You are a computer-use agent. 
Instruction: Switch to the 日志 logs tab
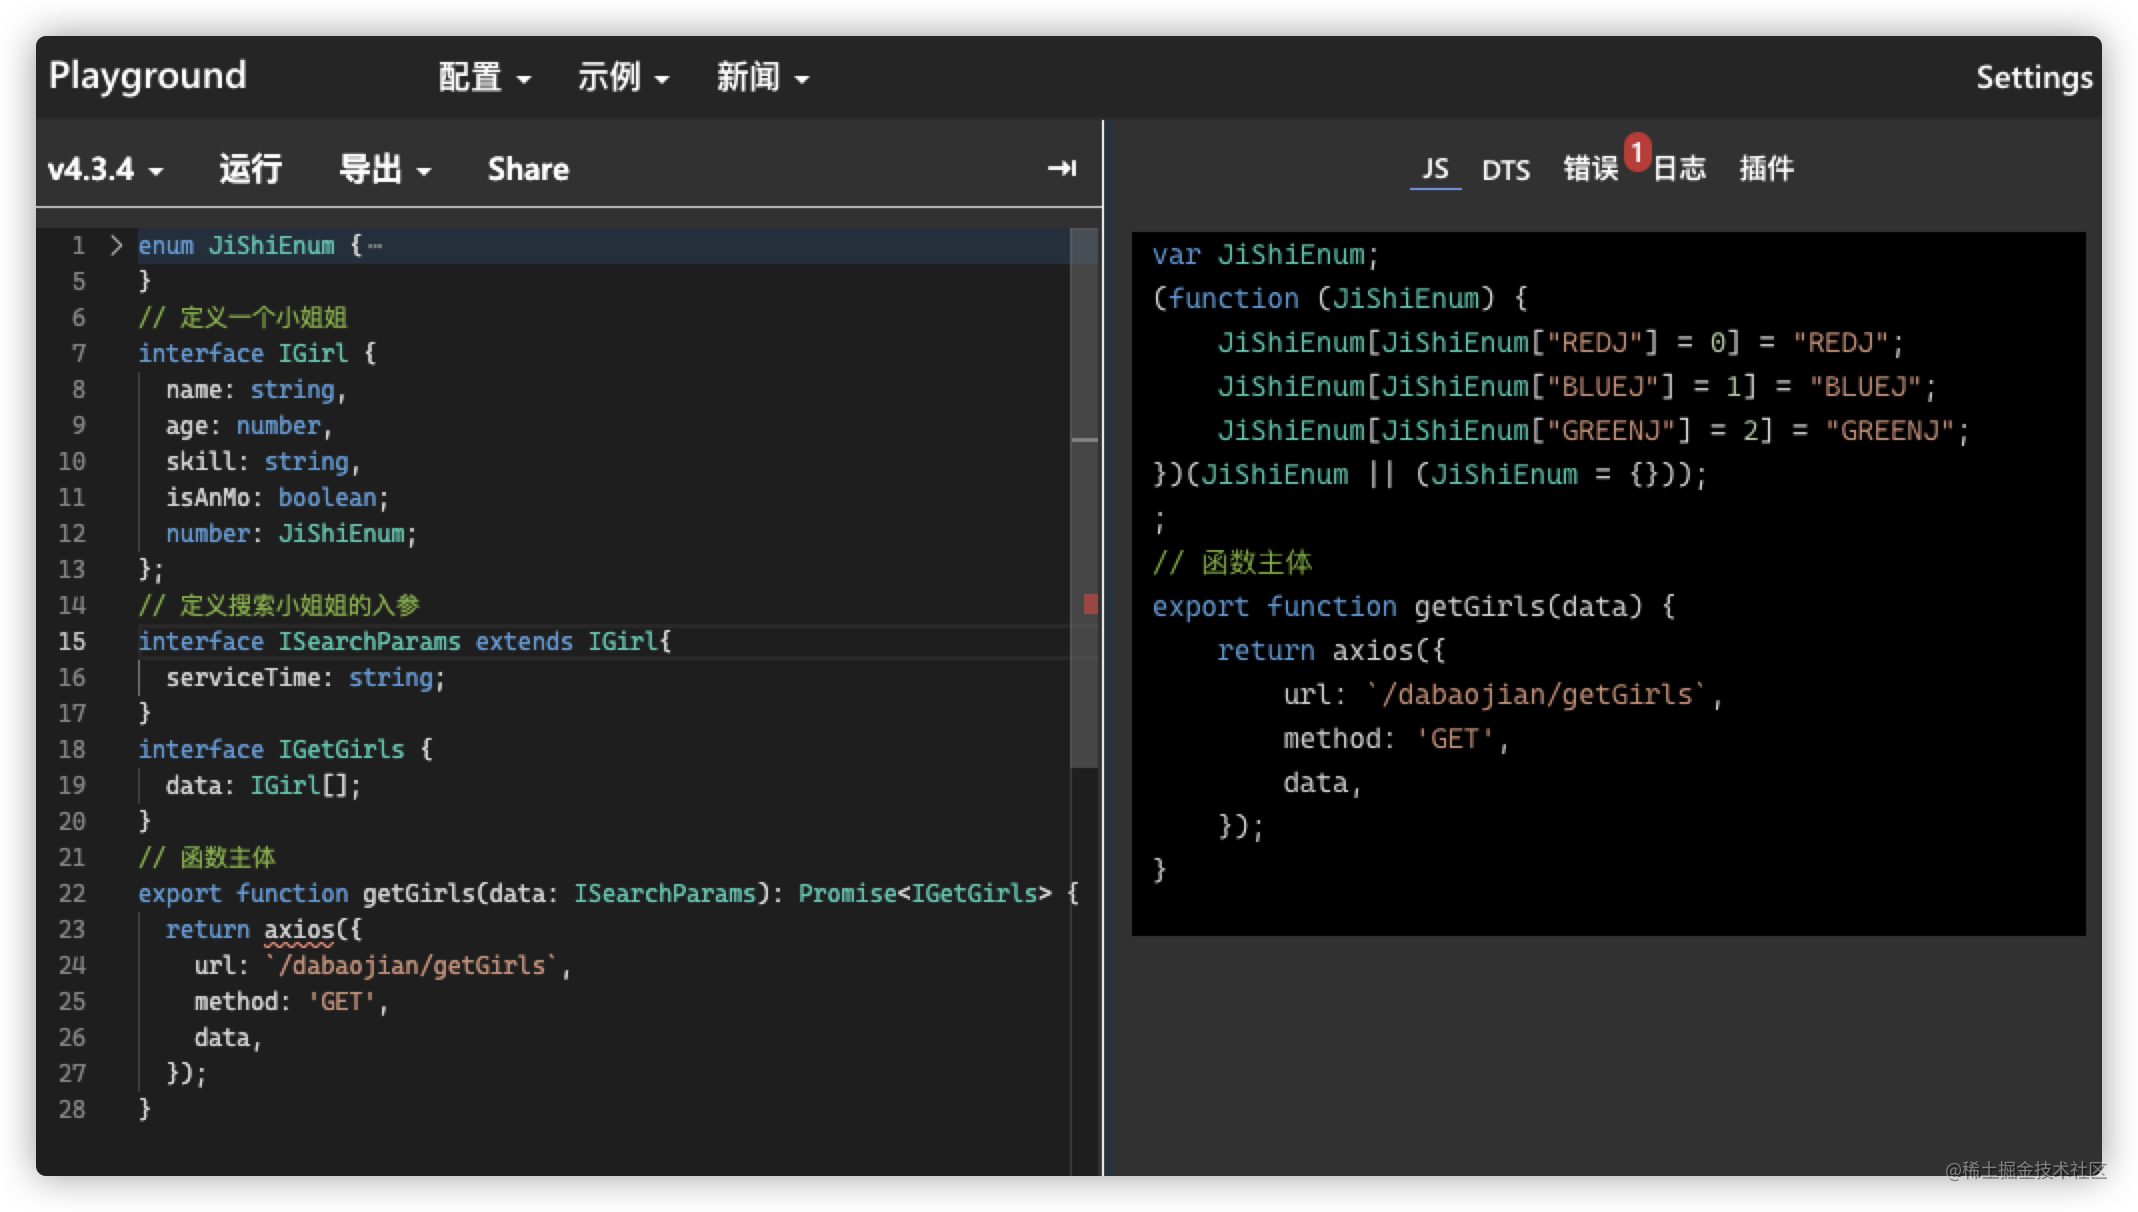coord(1679,168)
